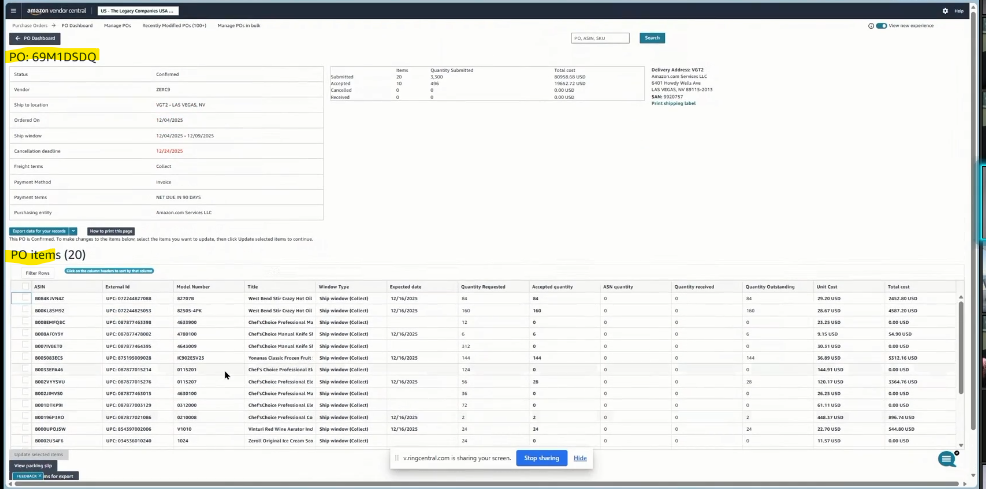The height and width of the screenshot is (489, 986).
Task: Click Update selected items button
Action: pos(39,454)
